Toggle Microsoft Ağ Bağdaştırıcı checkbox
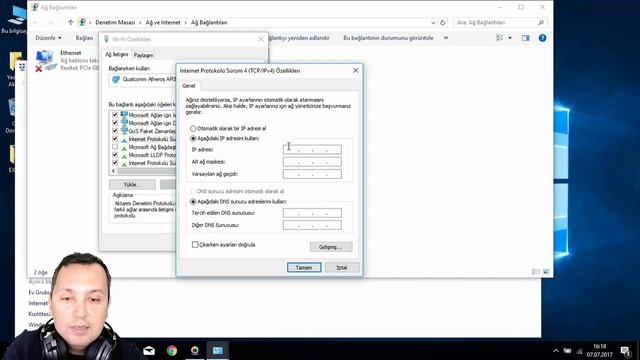 tap(115, 147)
